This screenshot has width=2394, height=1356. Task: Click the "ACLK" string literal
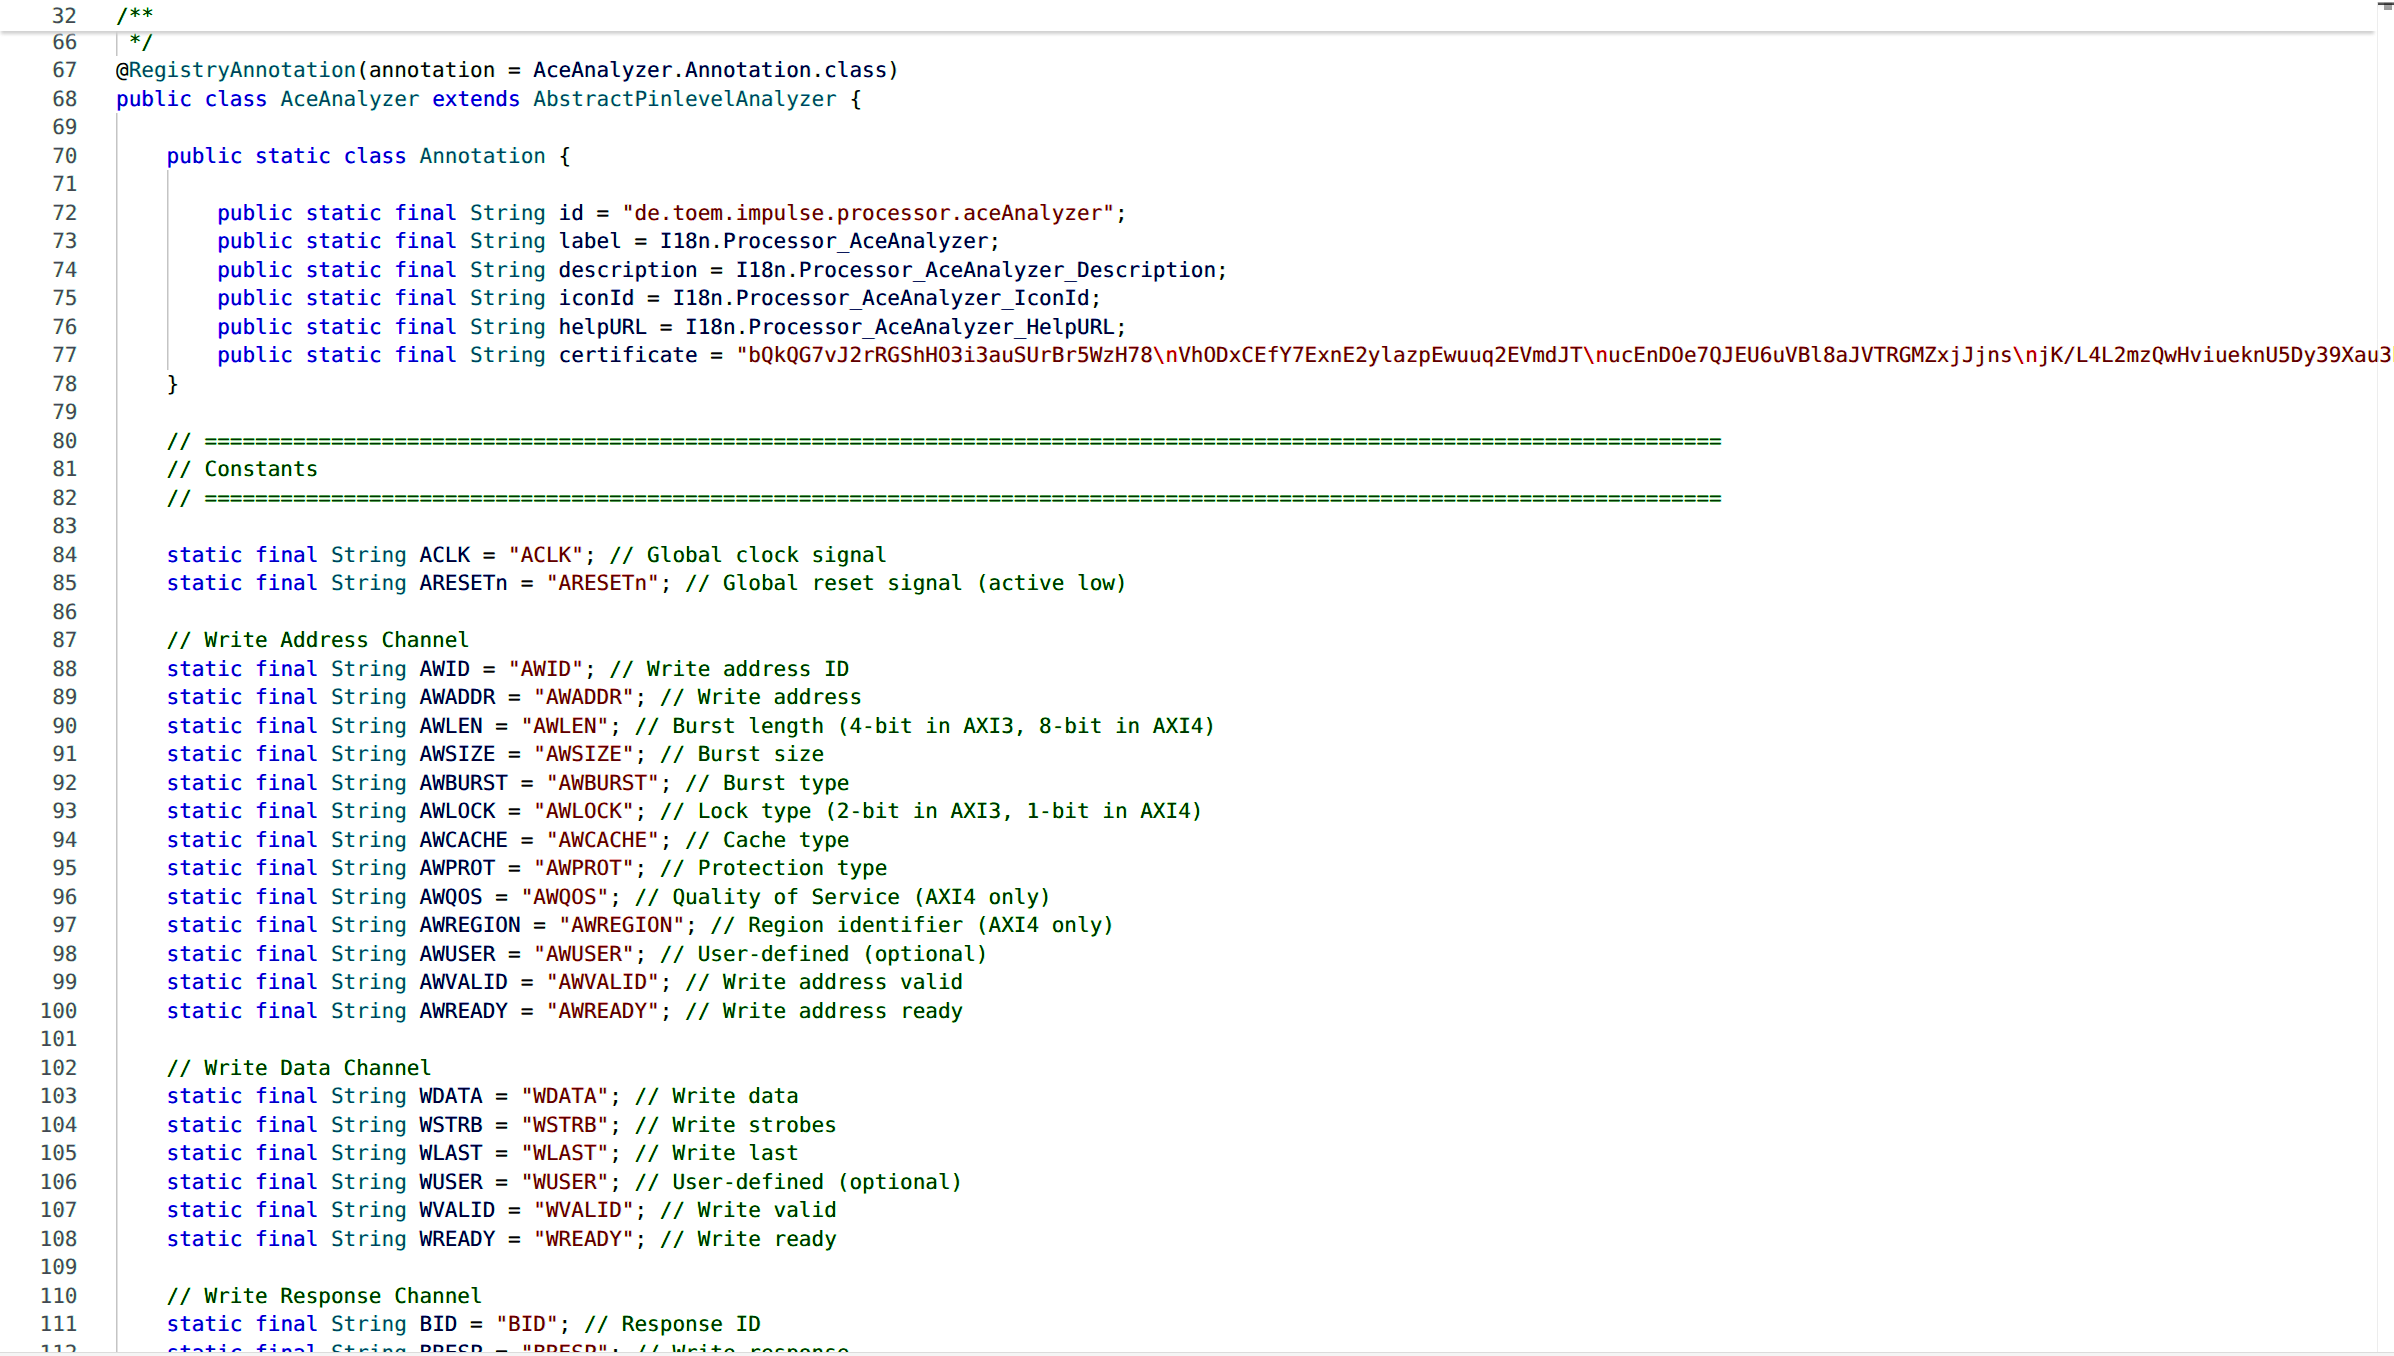pyautogui.click(x=546, y=555)
